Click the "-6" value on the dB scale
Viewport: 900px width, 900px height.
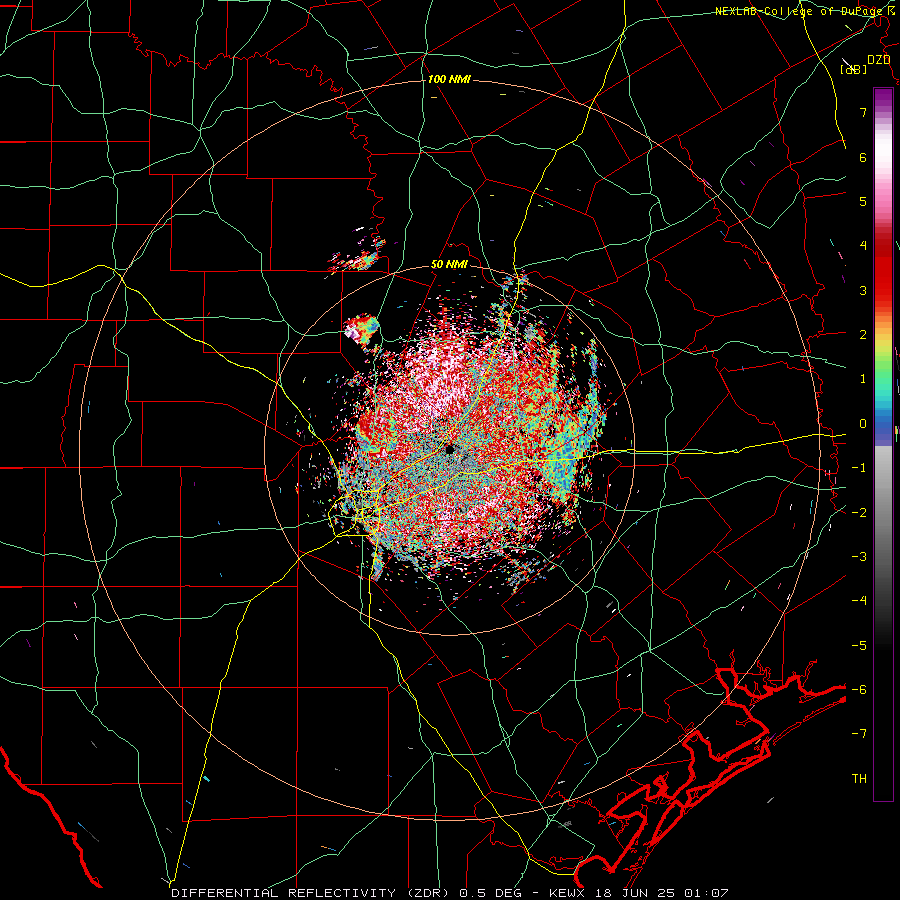[859, 689]
